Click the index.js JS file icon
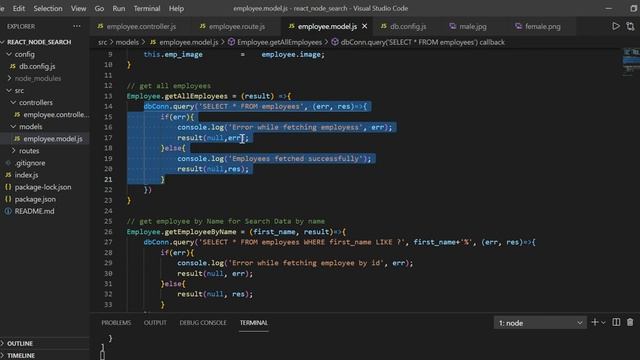Viewport: 640px width, 360px height. (x=8, y=175)
